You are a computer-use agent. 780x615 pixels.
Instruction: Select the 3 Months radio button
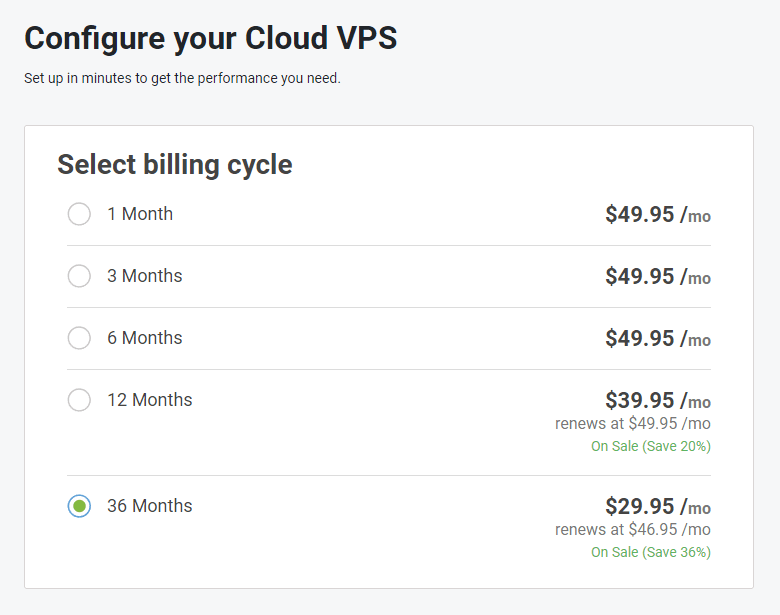point(79,276)
